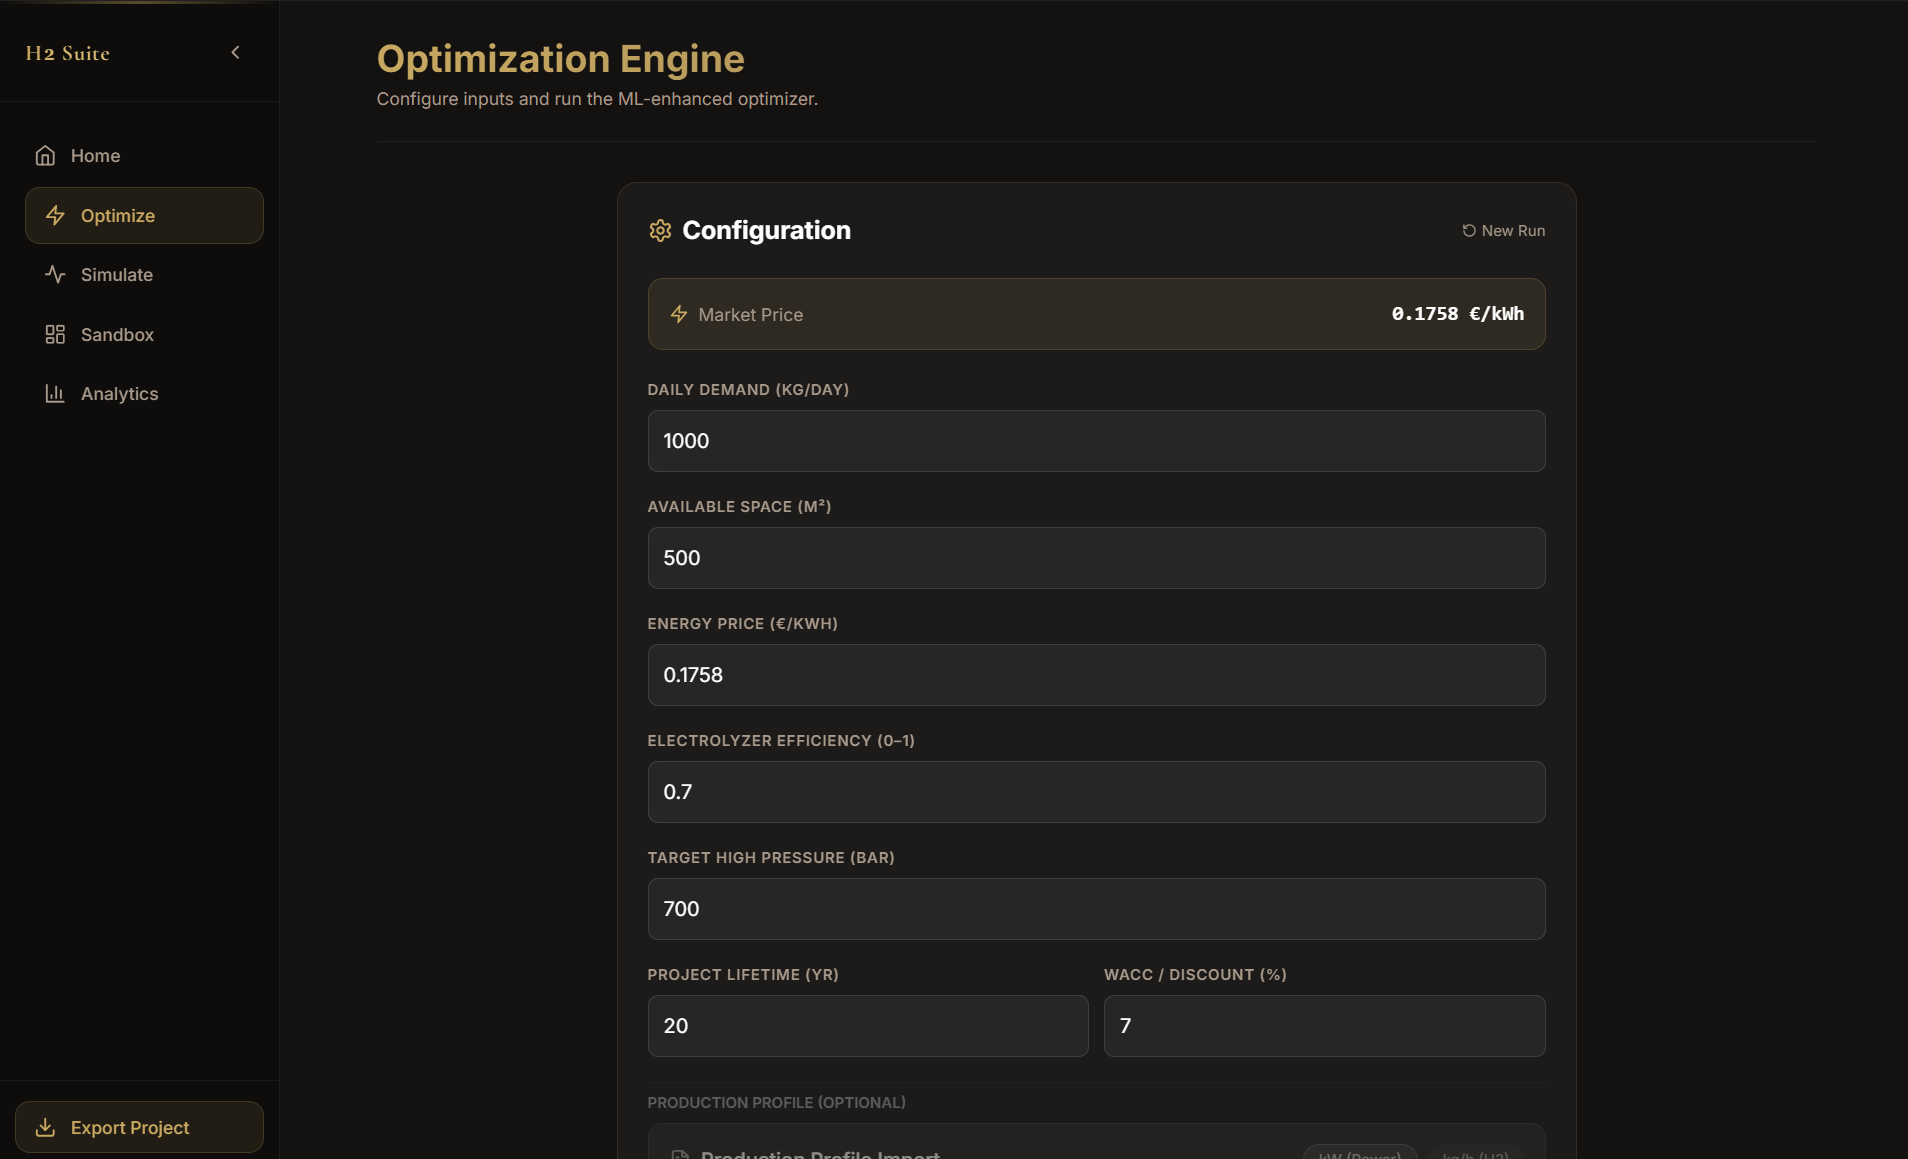Click the New Run refresh icon

click(1469, 231)
